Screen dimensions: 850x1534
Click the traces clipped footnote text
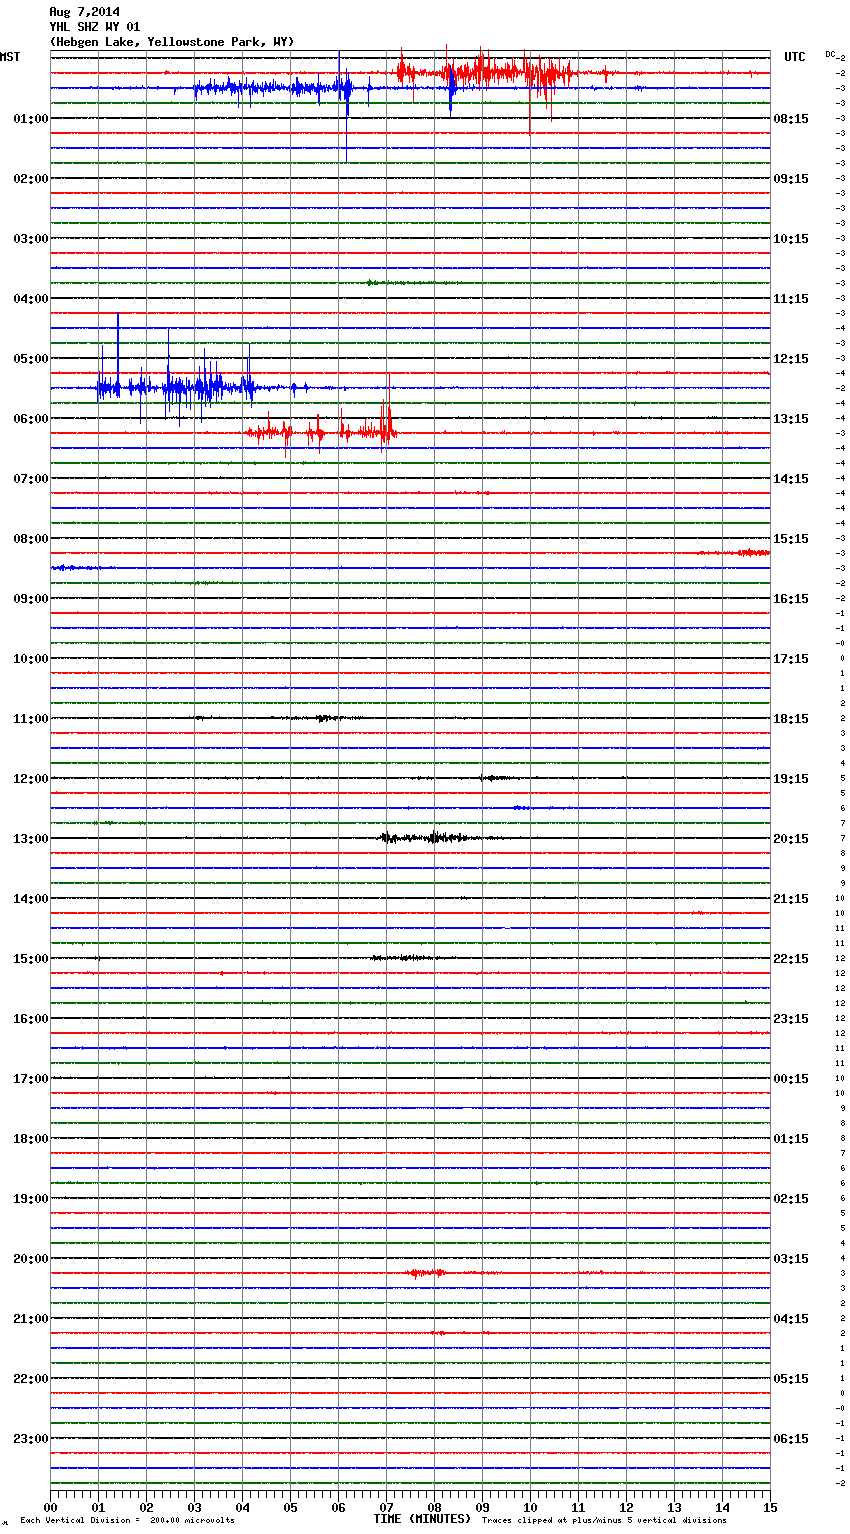pyautogui.click(x=604, y=1521)
